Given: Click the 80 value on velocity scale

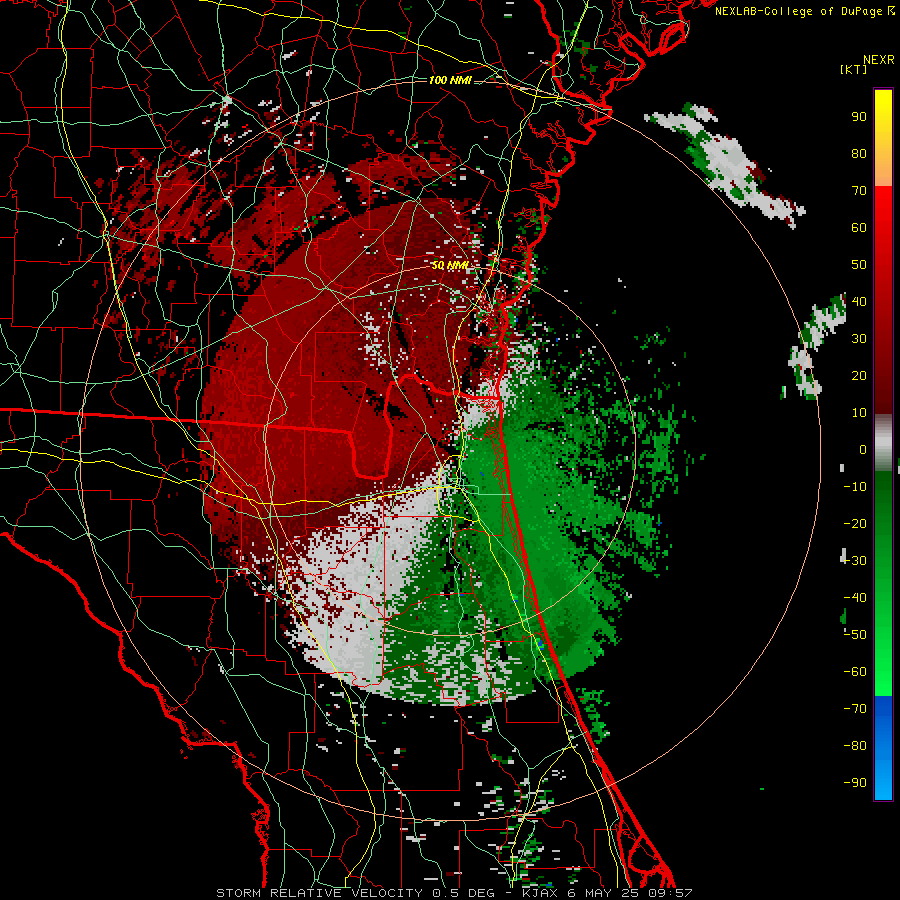Looking at the screenshot, I should 859,153.
